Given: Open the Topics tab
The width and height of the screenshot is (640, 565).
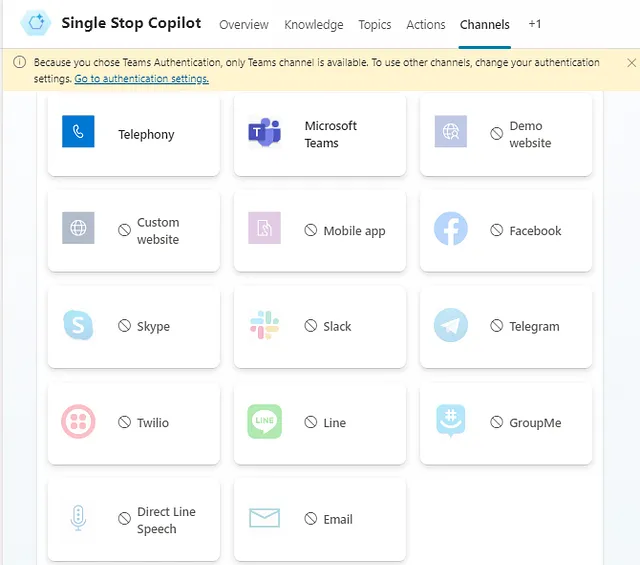Looking at the screenshot, I should pyautogui.click(x=375, y=25).
